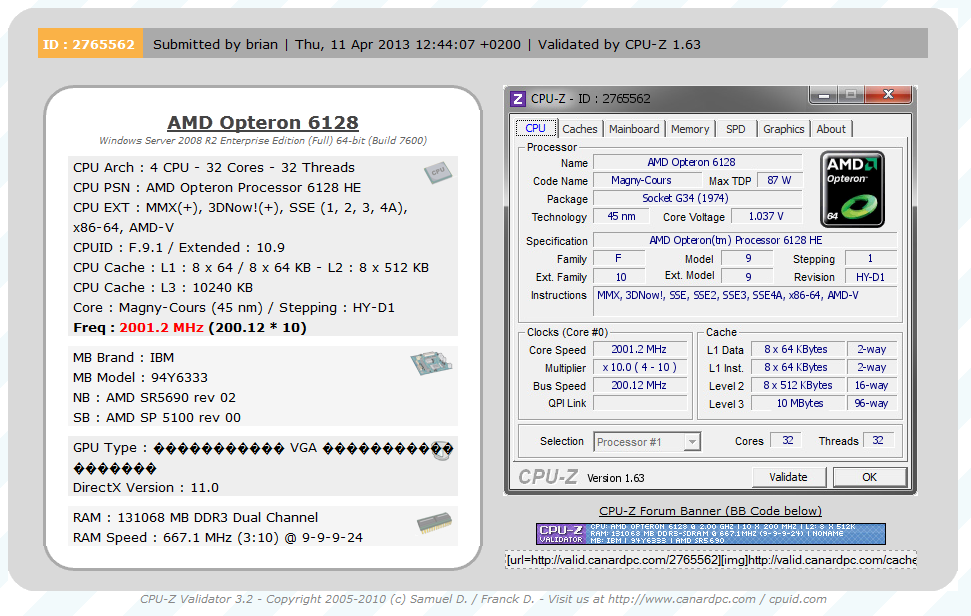The height and width of the screenshot is (616, 971).
Task: Click the DirectX Version : 11.0 line
Action: [x=146, y=487]
